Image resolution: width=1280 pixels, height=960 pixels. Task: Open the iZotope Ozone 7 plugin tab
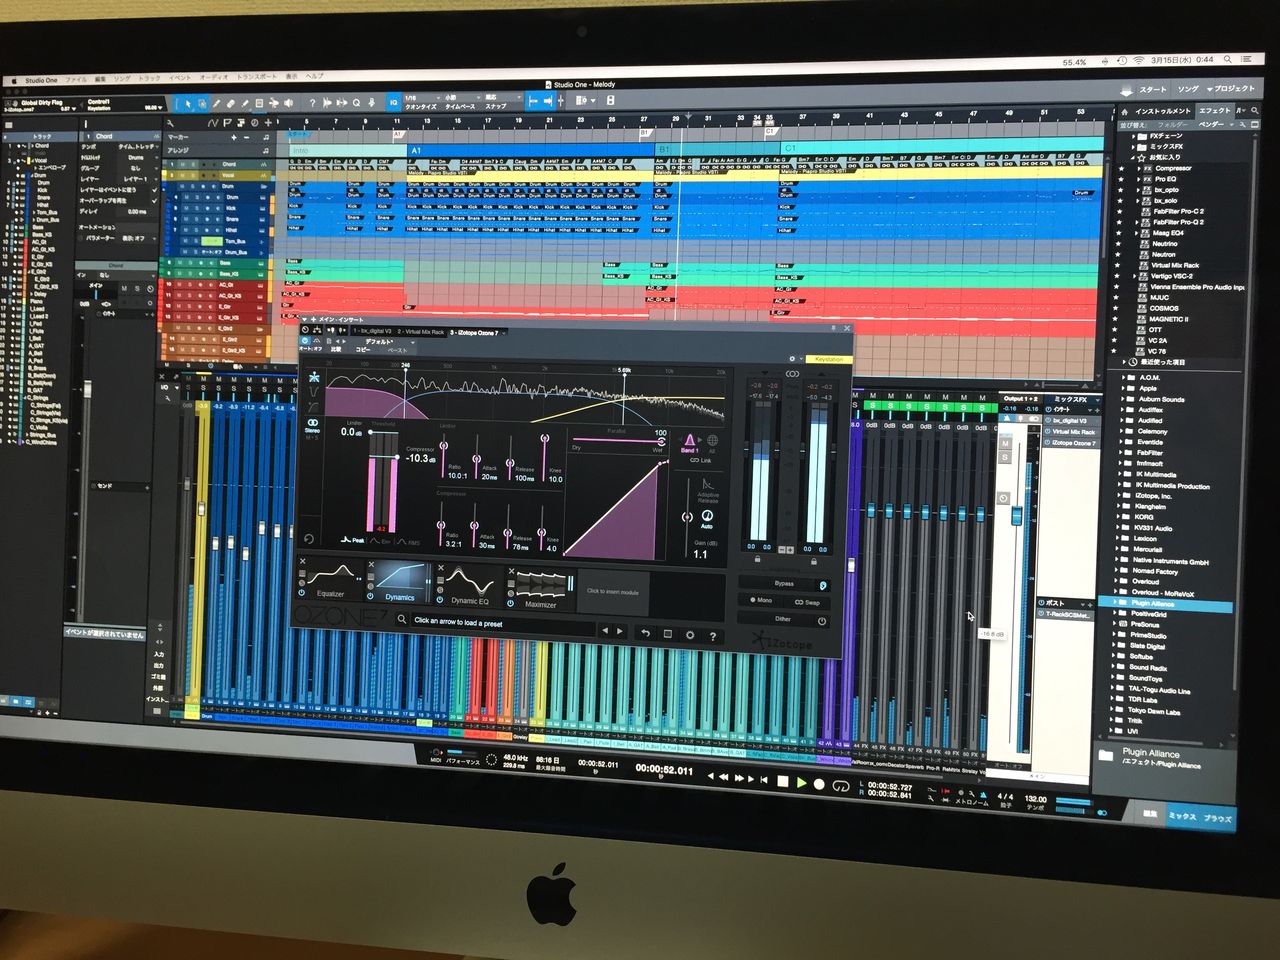pos(474,333)
